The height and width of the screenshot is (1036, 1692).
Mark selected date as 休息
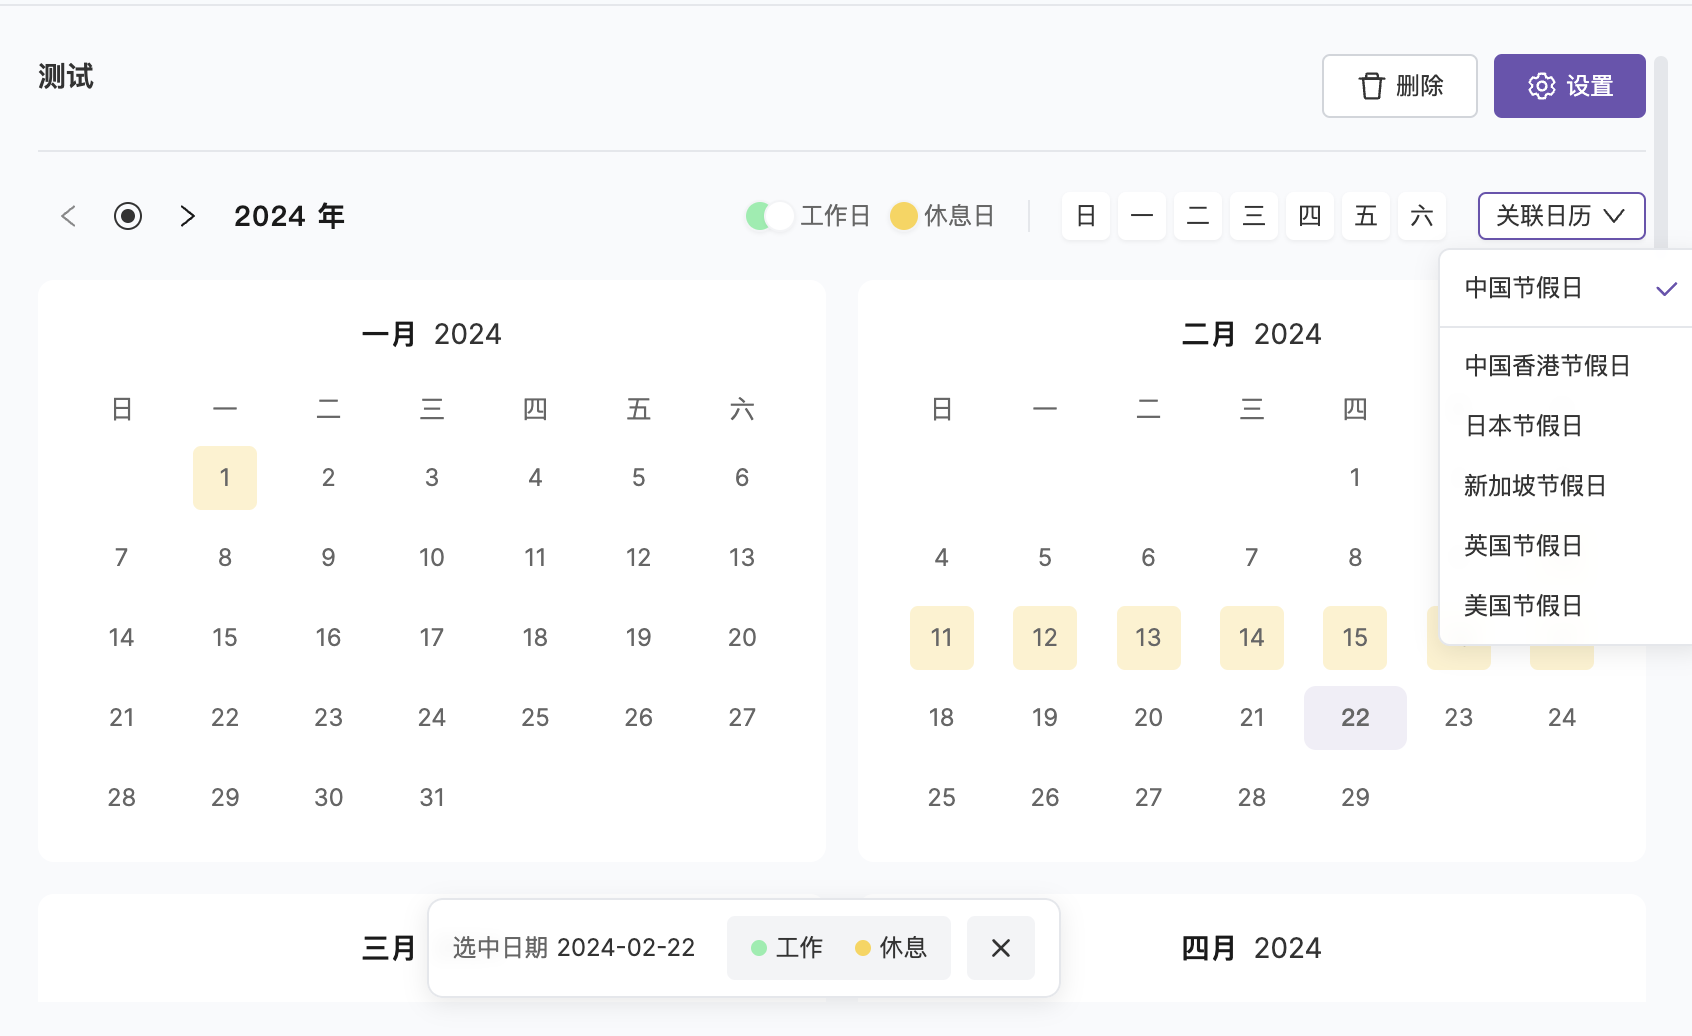pos(891,948)
